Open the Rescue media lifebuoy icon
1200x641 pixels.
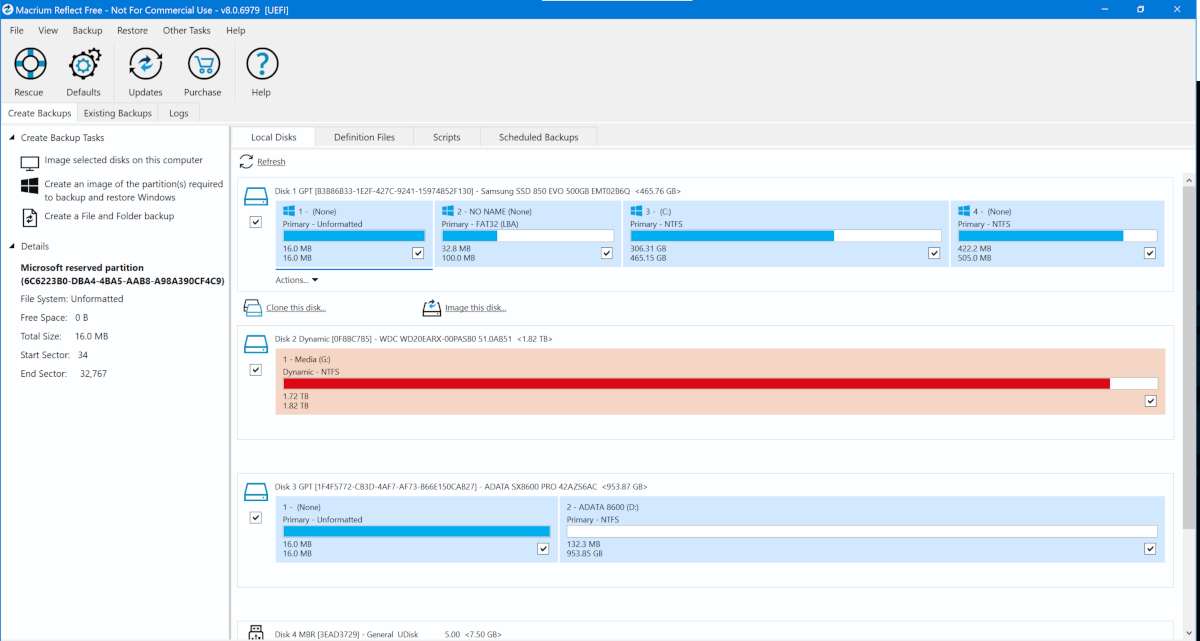(29, 65)
